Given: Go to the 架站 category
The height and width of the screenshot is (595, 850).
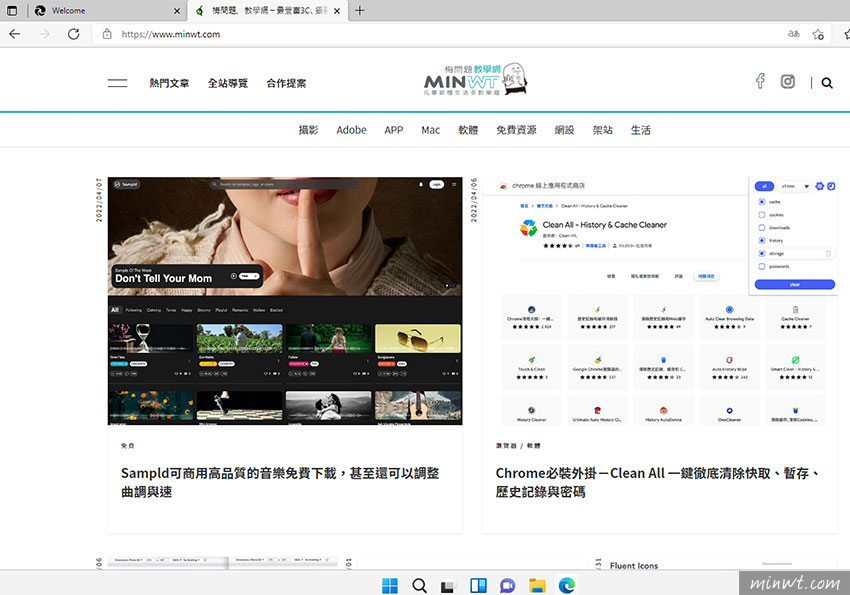Looking at the screenshot, I should point(602,130).
